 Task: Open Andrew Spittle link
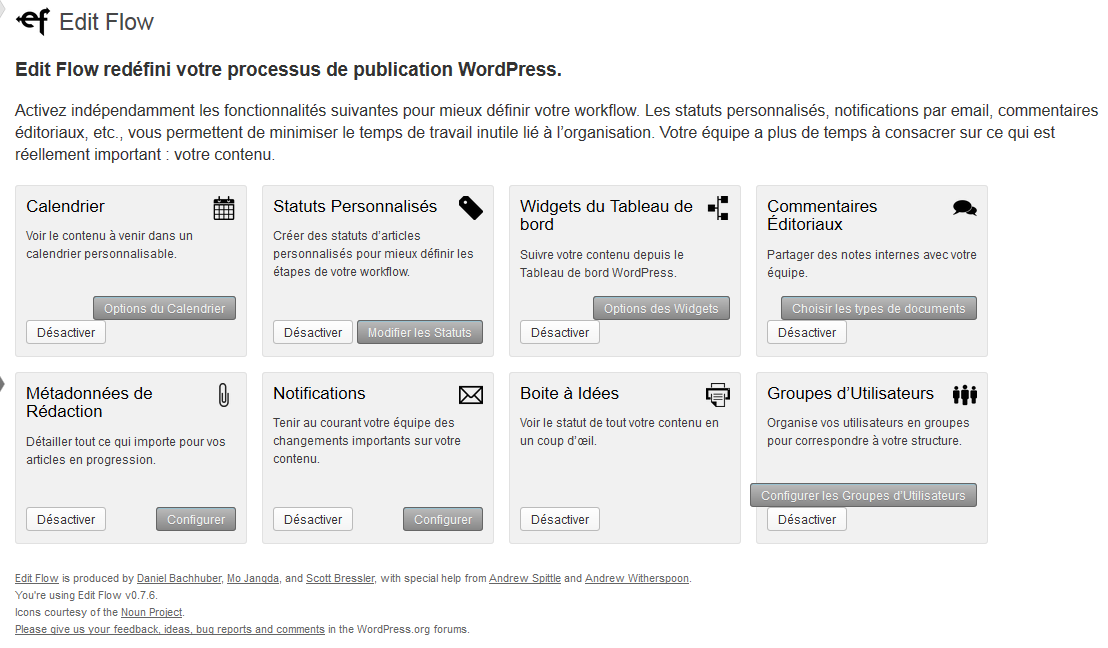[525, 578]
